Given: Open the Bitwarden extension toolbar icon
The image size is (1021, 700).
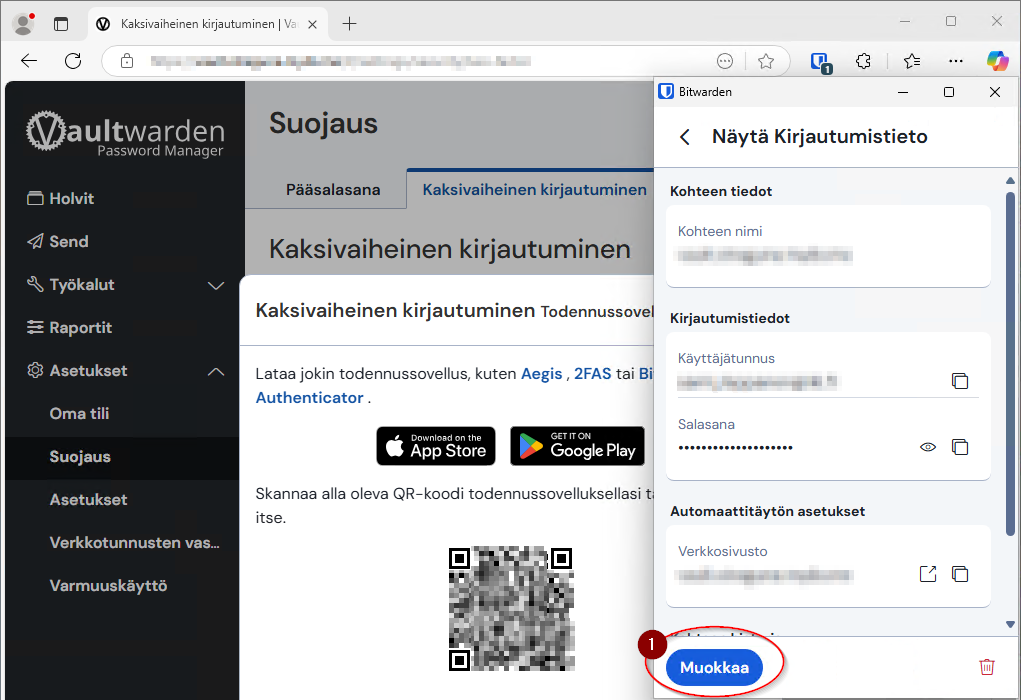Looking at the screenshot, I should (x=820, y=62).
